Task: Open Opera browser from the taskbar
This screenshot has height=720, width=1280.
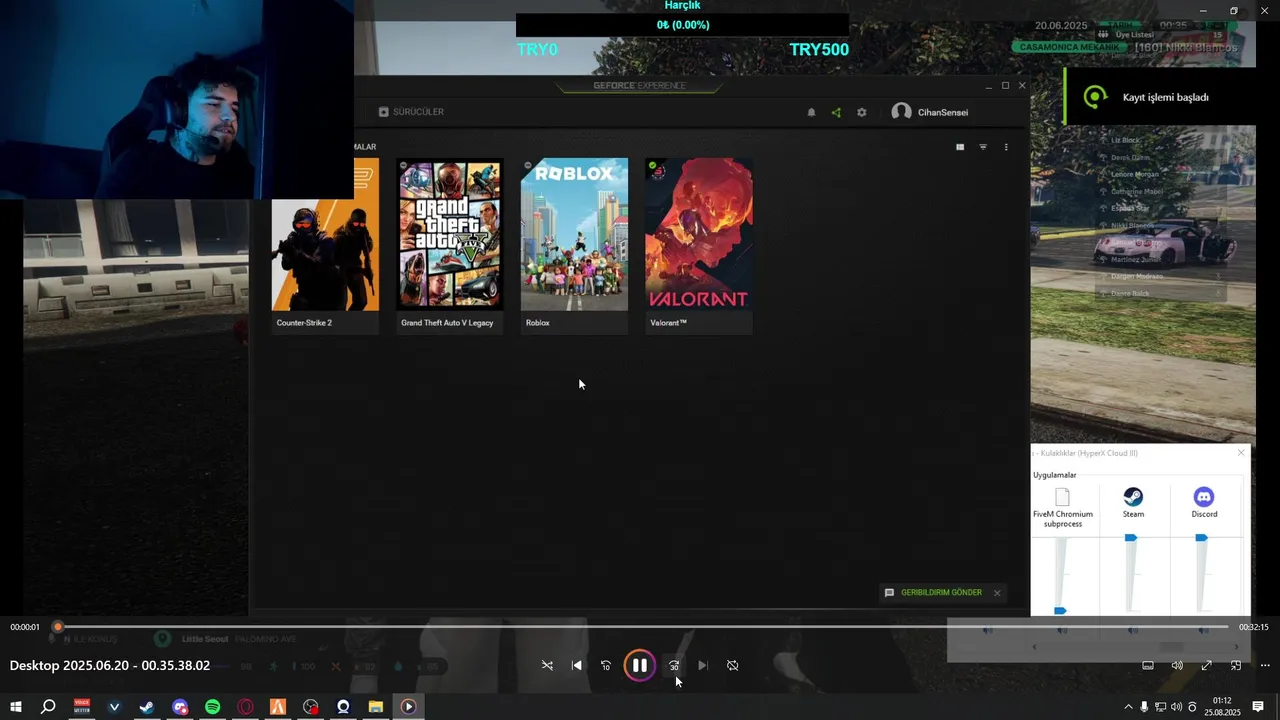Action: click(x=245, y=707)
